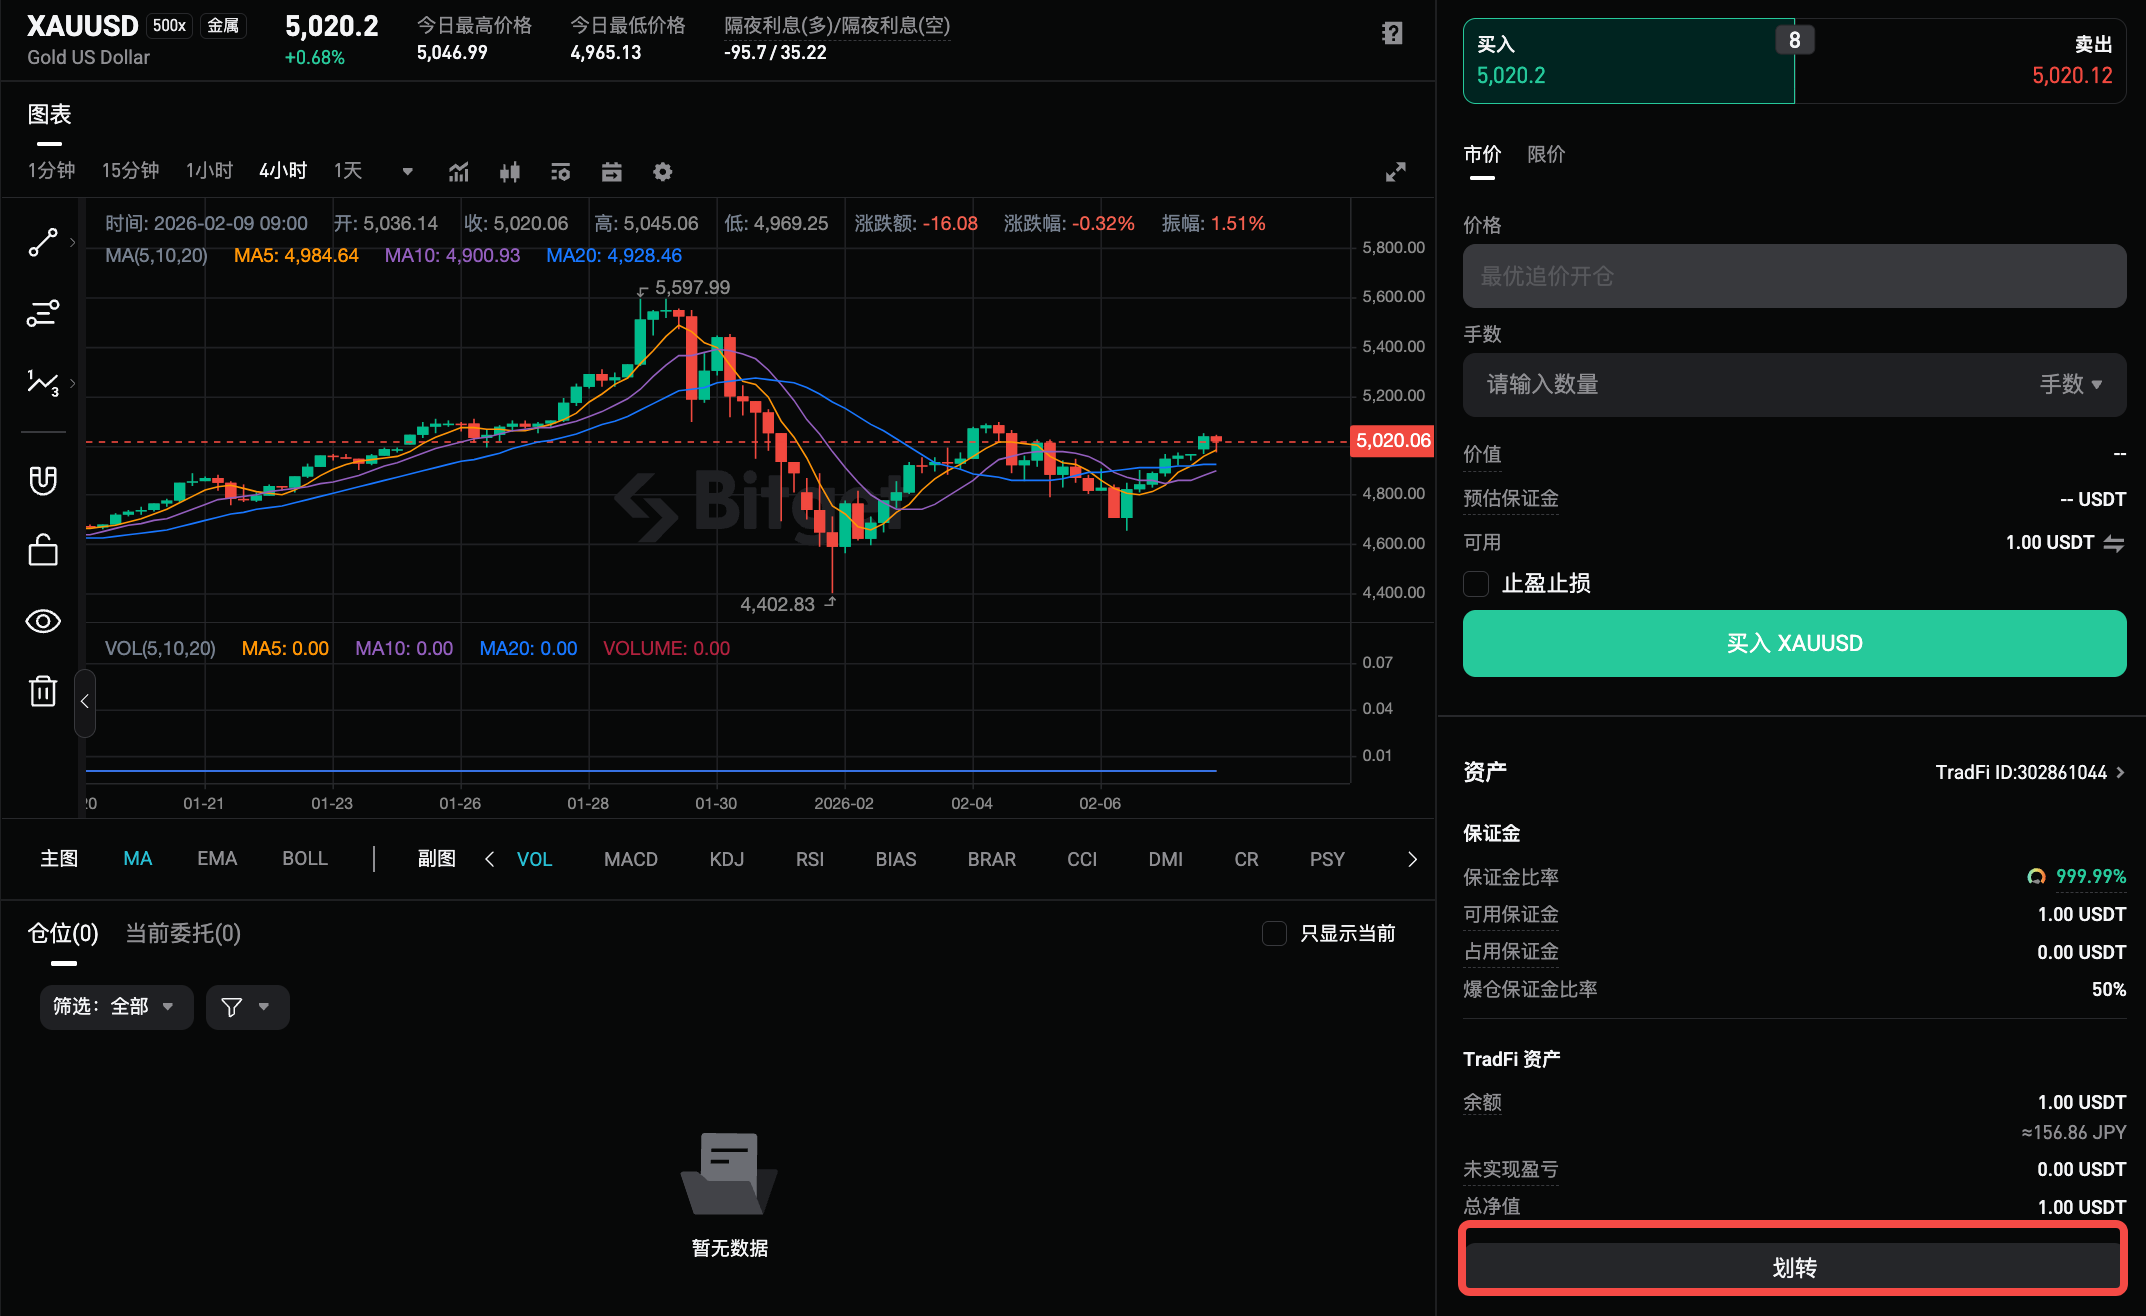Check the 只显示当前 checkbox
The width and height of the screenshot is (2146, 1316).
coord(1274,933)
